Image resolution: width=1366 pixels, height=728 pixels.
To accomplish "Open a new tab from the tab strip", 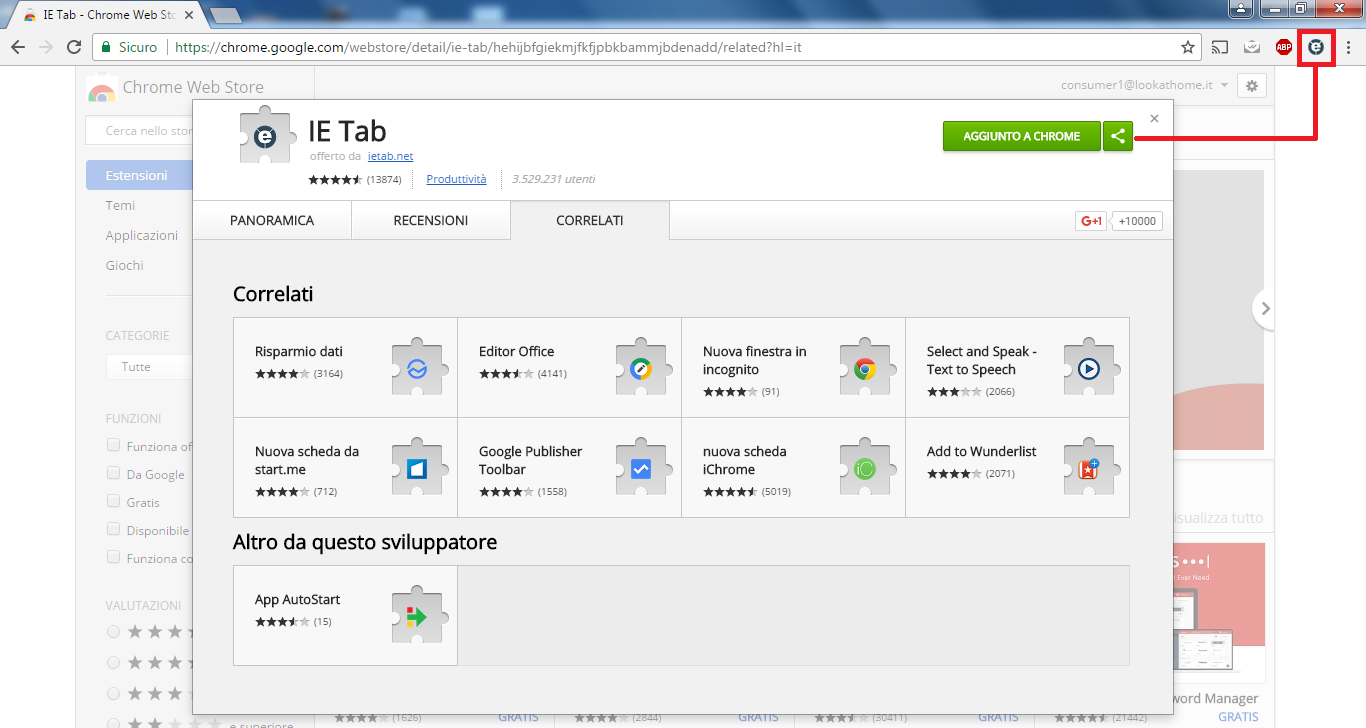I will pos(224,15).
